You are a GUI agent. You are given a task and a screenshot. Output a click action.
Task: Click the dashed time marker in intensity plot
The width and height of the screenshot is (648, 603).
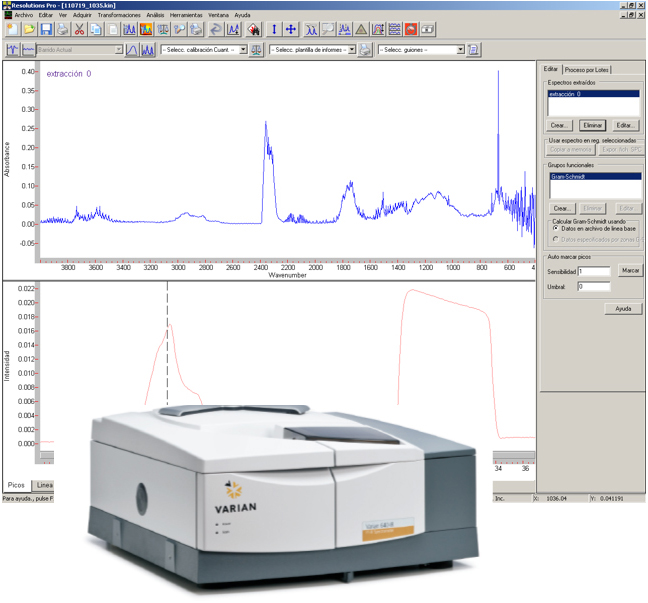pyautogui.click(x=167, y=343)
